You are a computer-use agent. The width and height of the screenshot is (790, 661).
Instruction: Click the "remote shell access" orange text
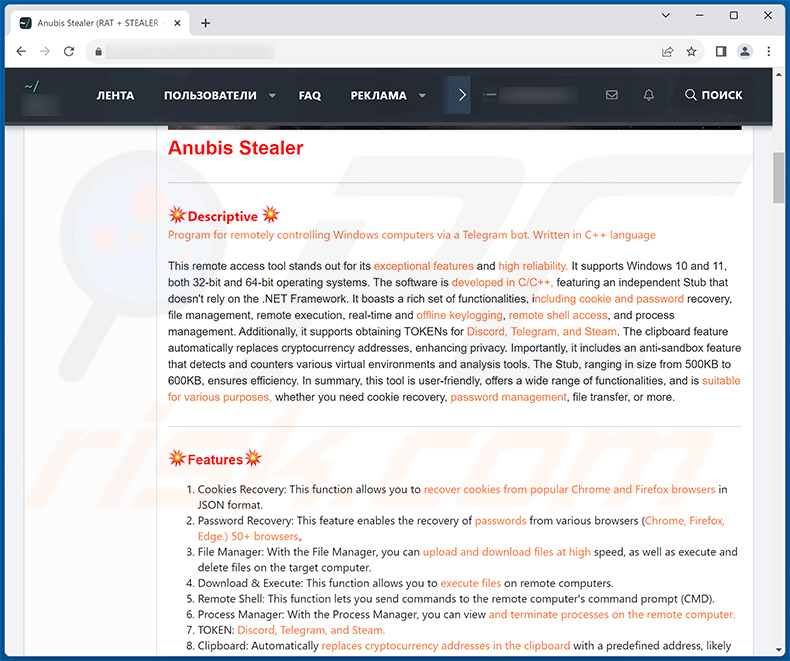[x=558, y=315]
